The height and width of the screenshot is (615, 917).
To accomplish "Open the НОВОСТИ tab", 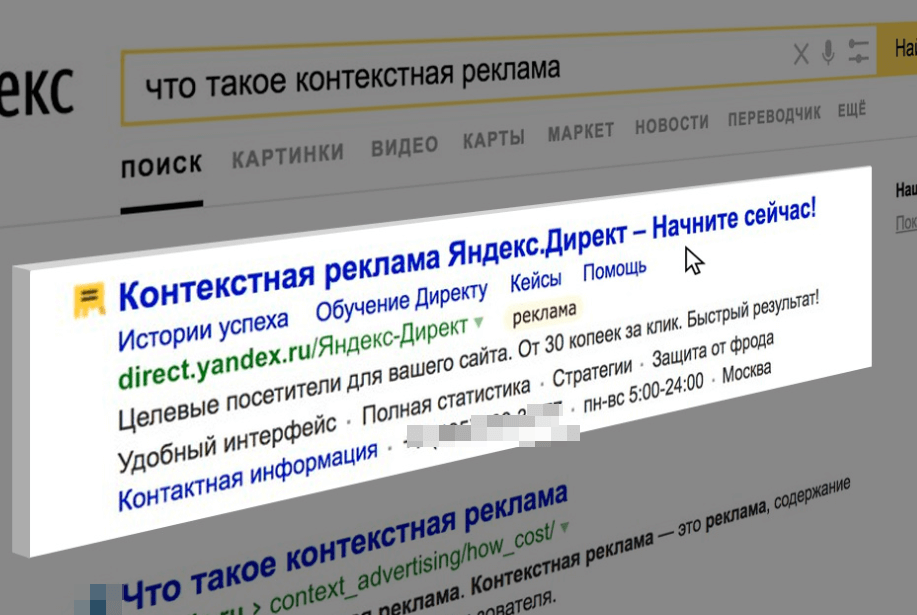I will (672, 124).
